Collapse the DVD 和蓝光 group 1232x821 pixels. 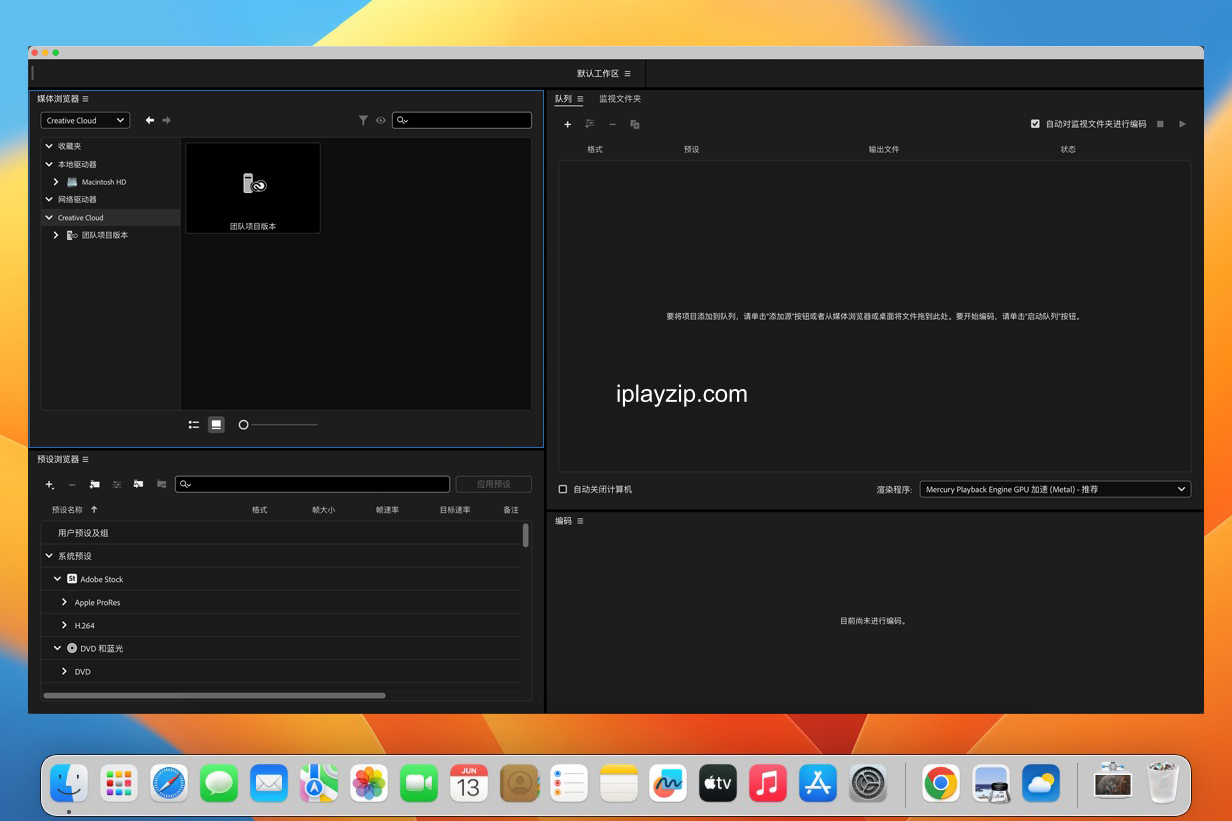coord(58,648)
